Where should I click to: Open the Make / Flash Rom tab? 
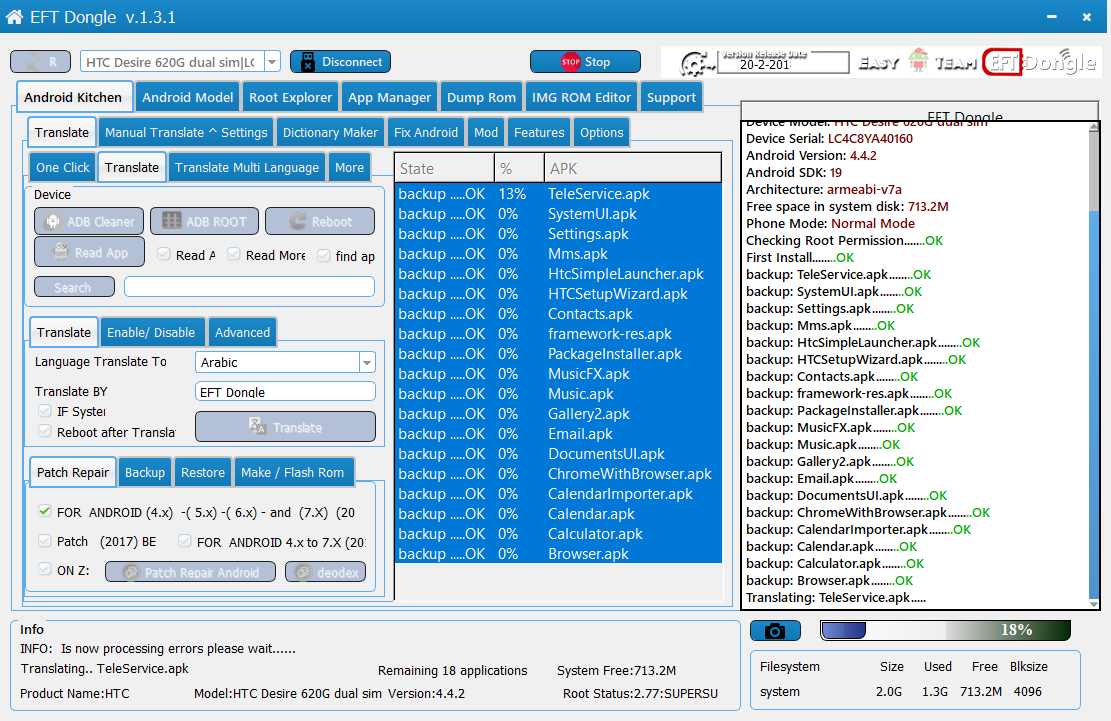[292, 472]
